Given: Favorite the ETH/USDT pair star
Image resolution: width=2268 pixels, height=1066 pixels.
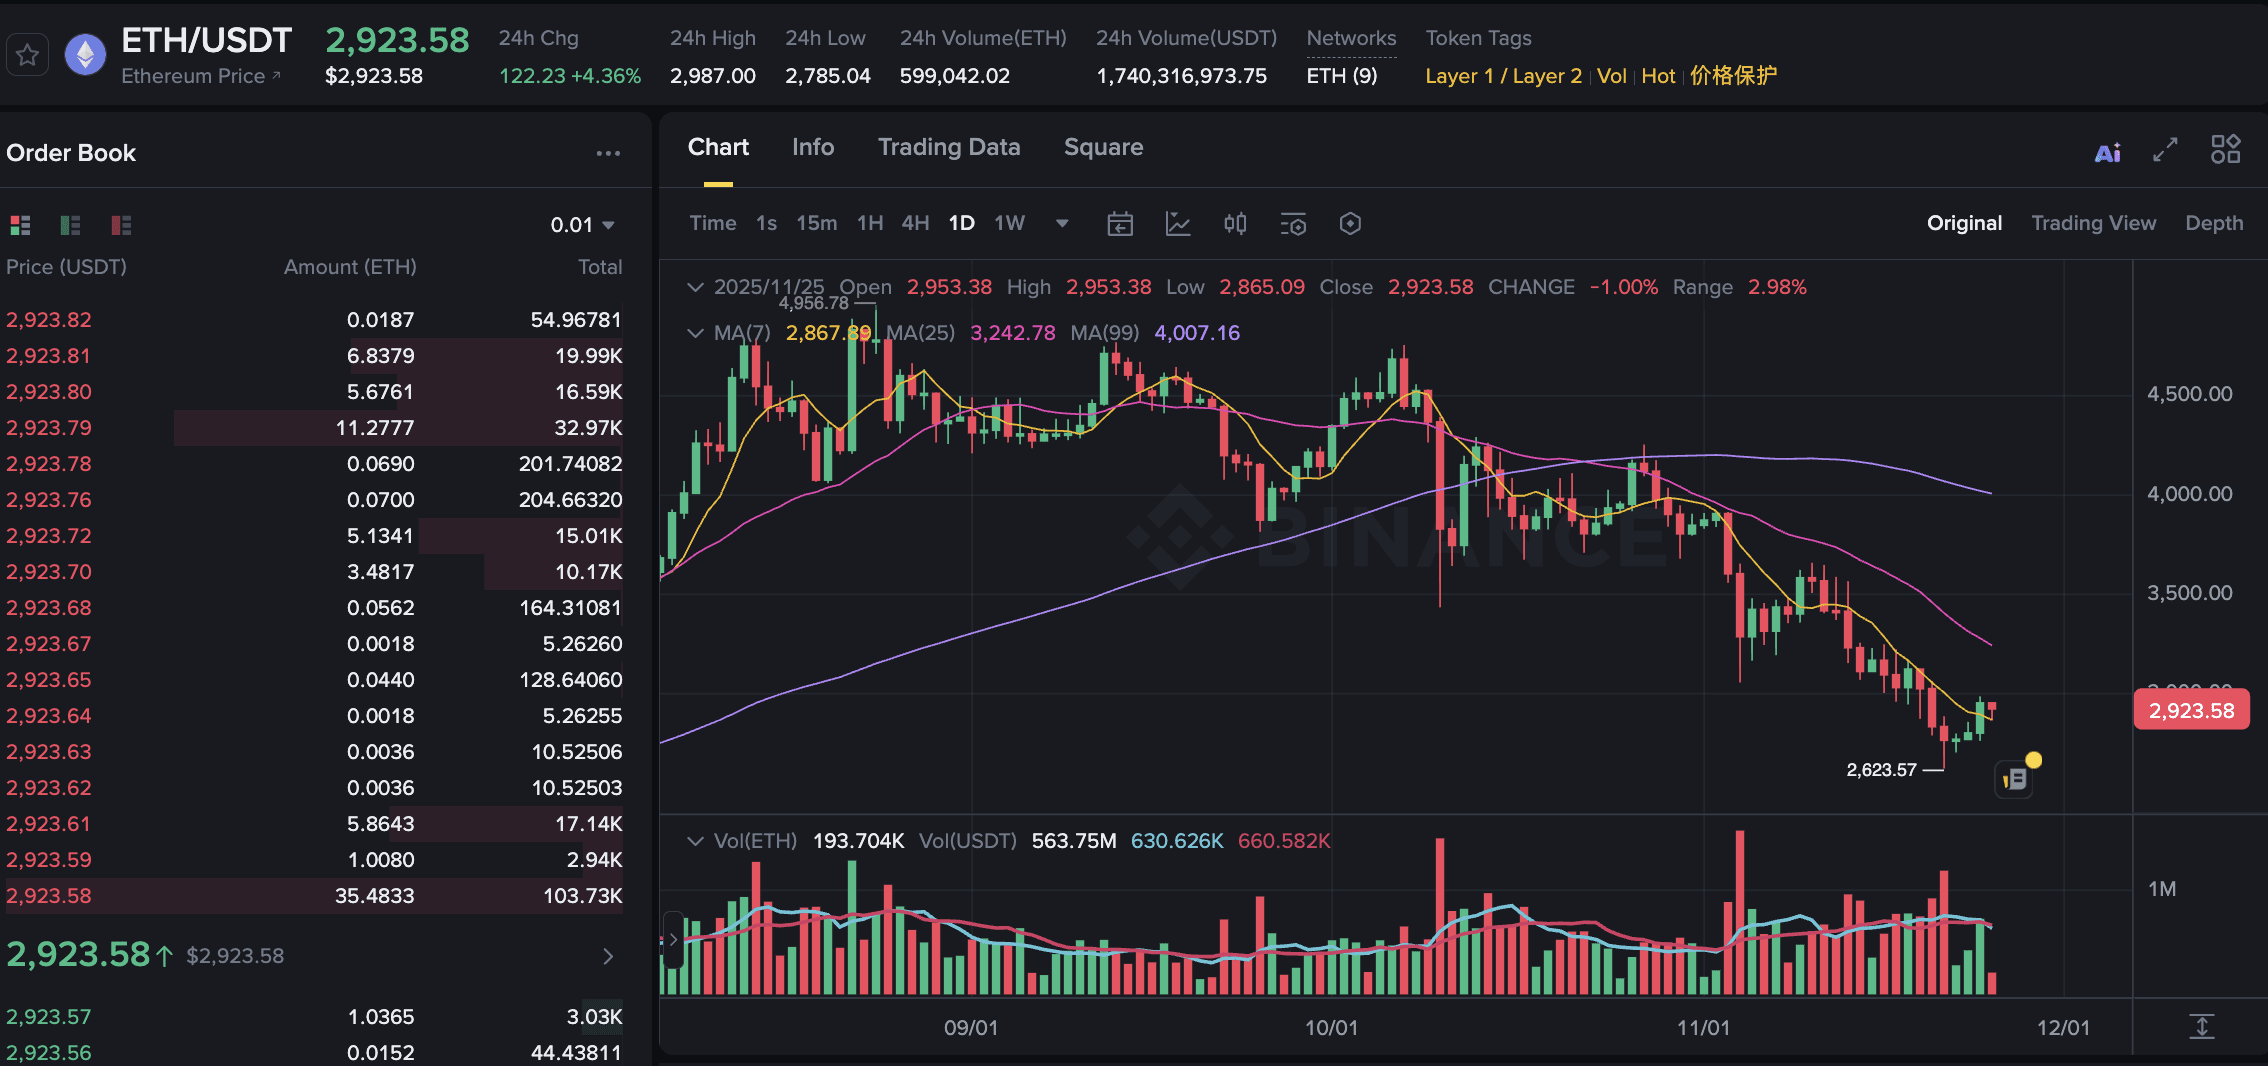Looking at the screenshot, I should pyautogui.click(x=27, y=54).
